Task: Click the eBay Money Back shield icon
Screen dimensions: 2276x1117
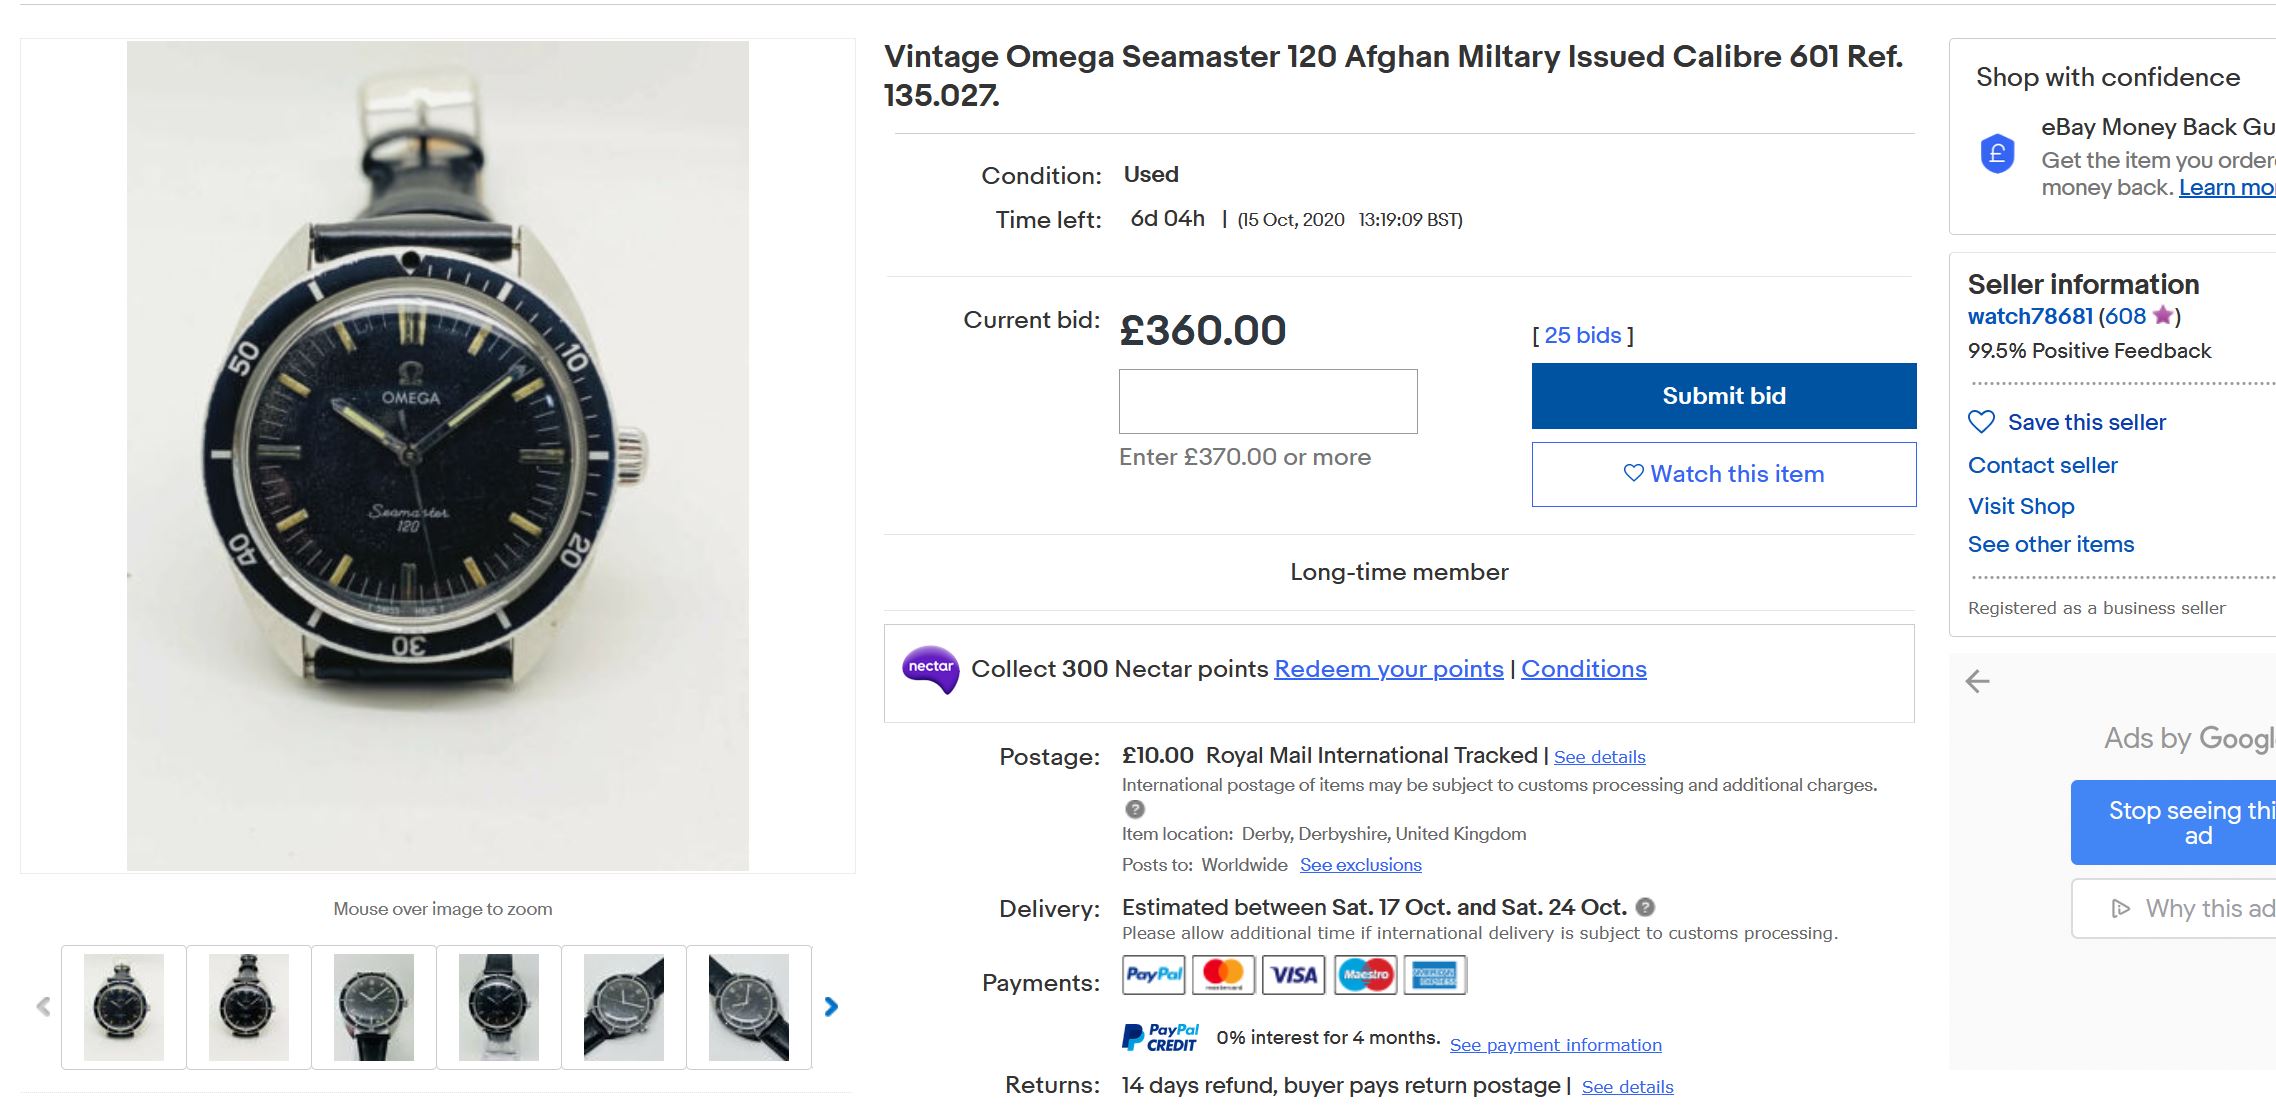Action: [1997, 154]
